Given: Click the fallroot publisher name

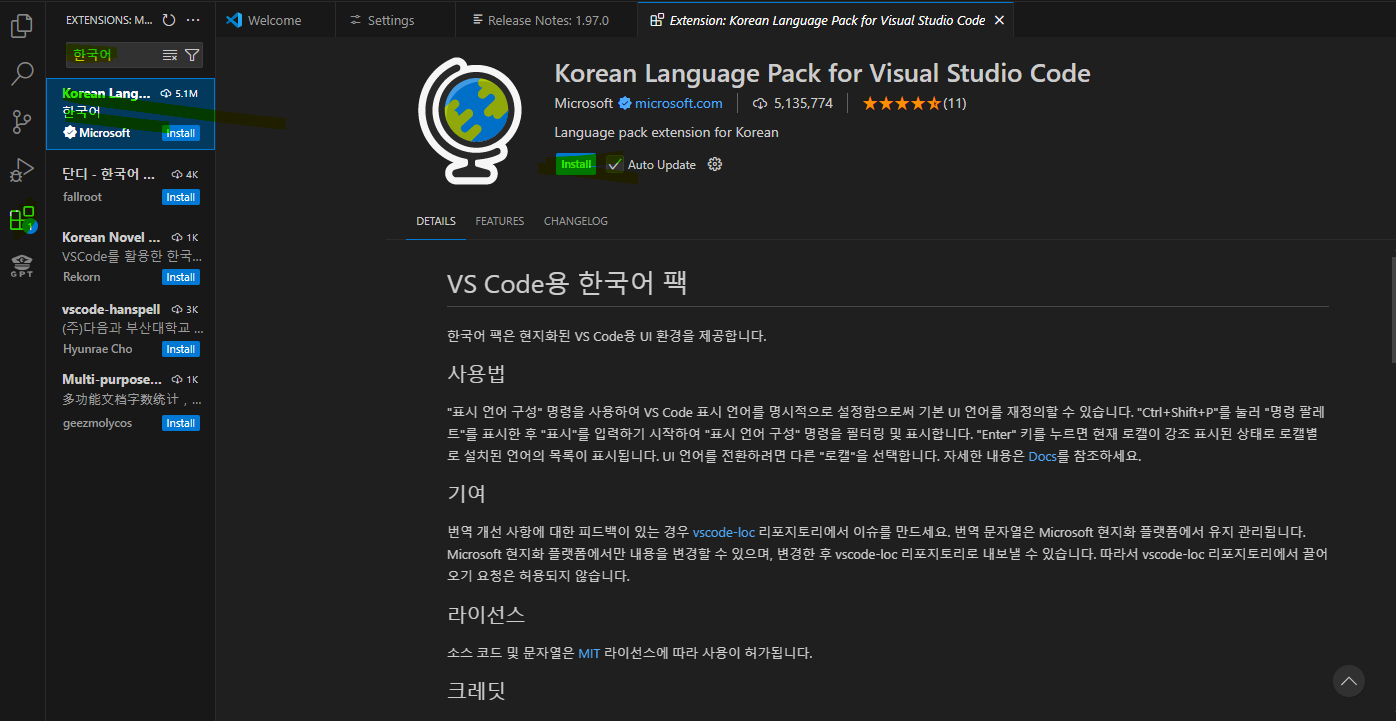Looking at the screenshot, I should pos(82,197).
